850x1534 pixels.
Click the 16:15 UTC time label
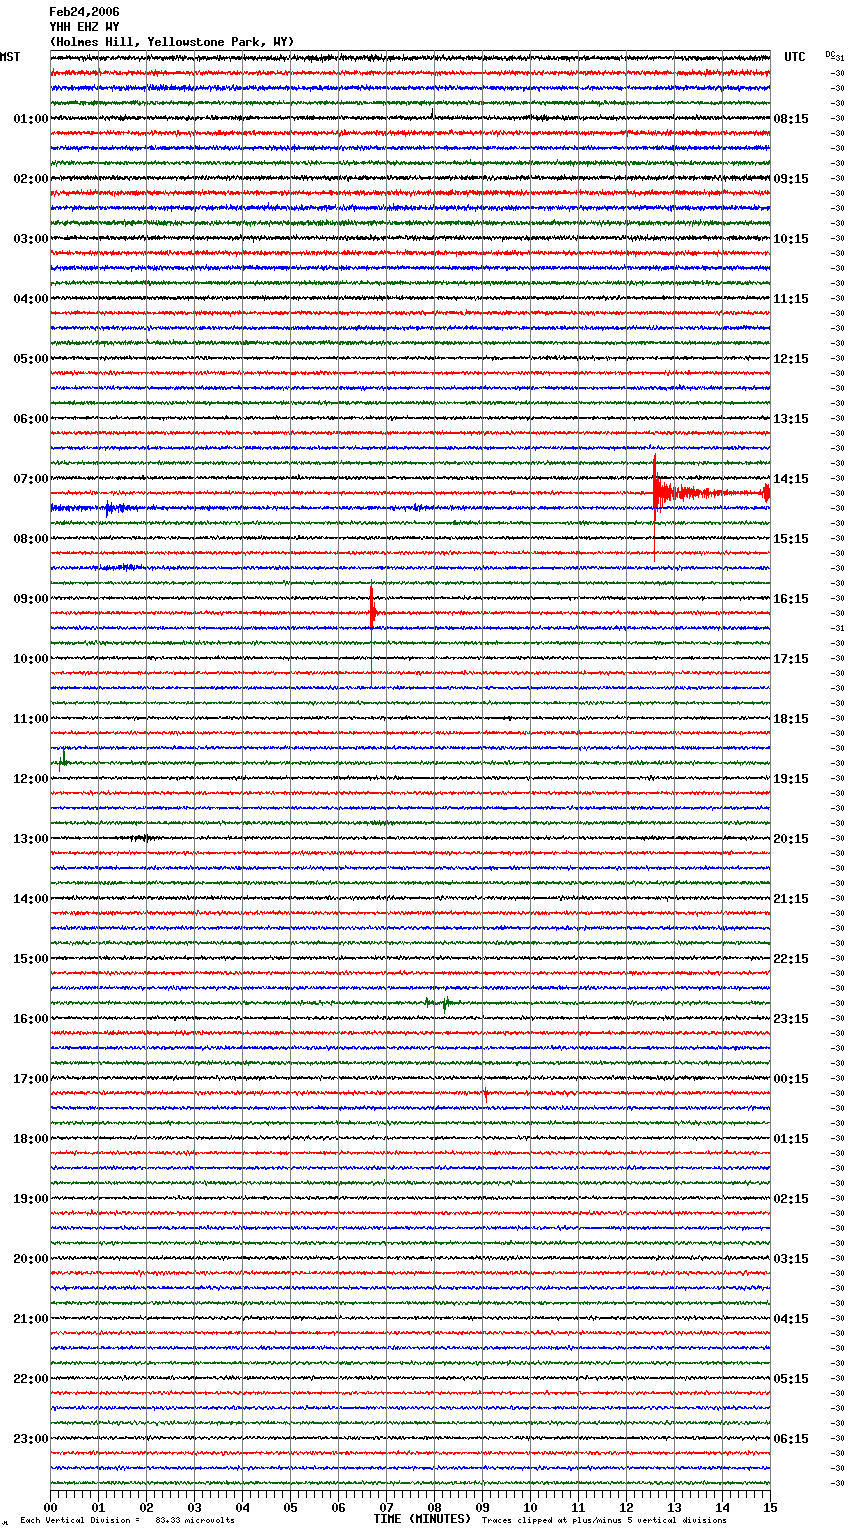point(791,599)
